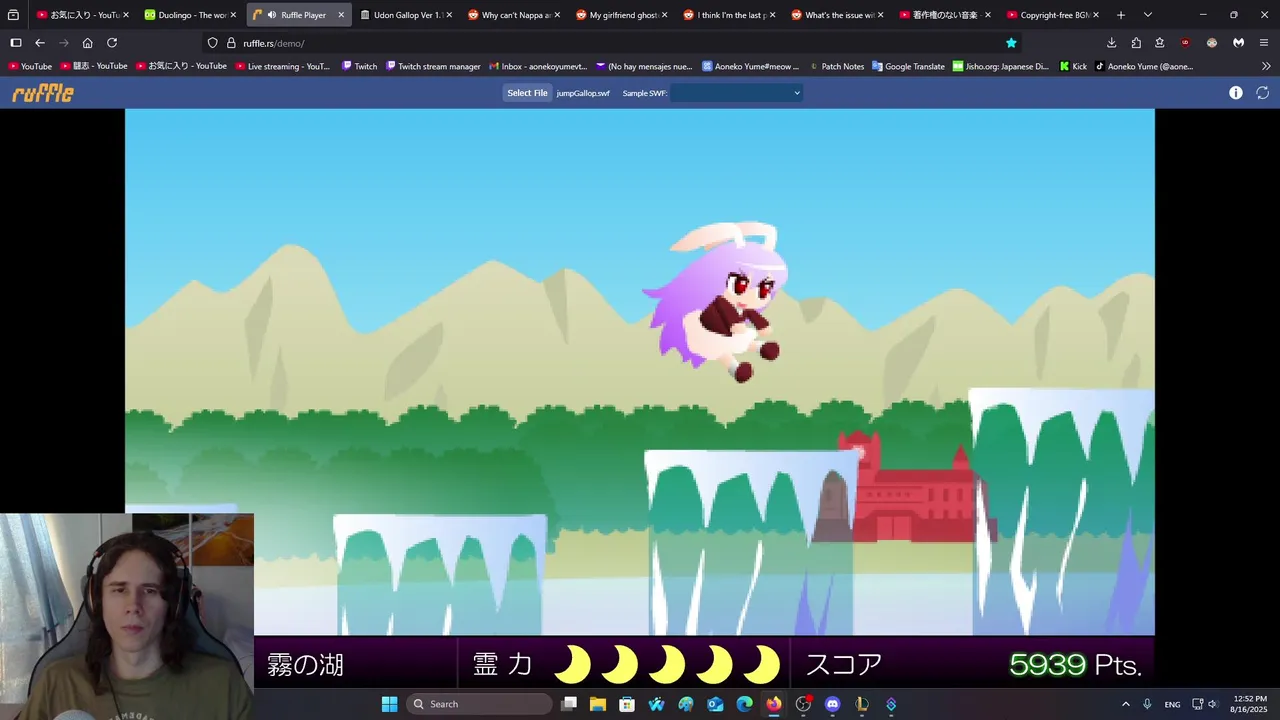The height and width of the screenshot is (720, 1280).
Task: Open the extensions puzzle icon
Action: click(1136, 43)
